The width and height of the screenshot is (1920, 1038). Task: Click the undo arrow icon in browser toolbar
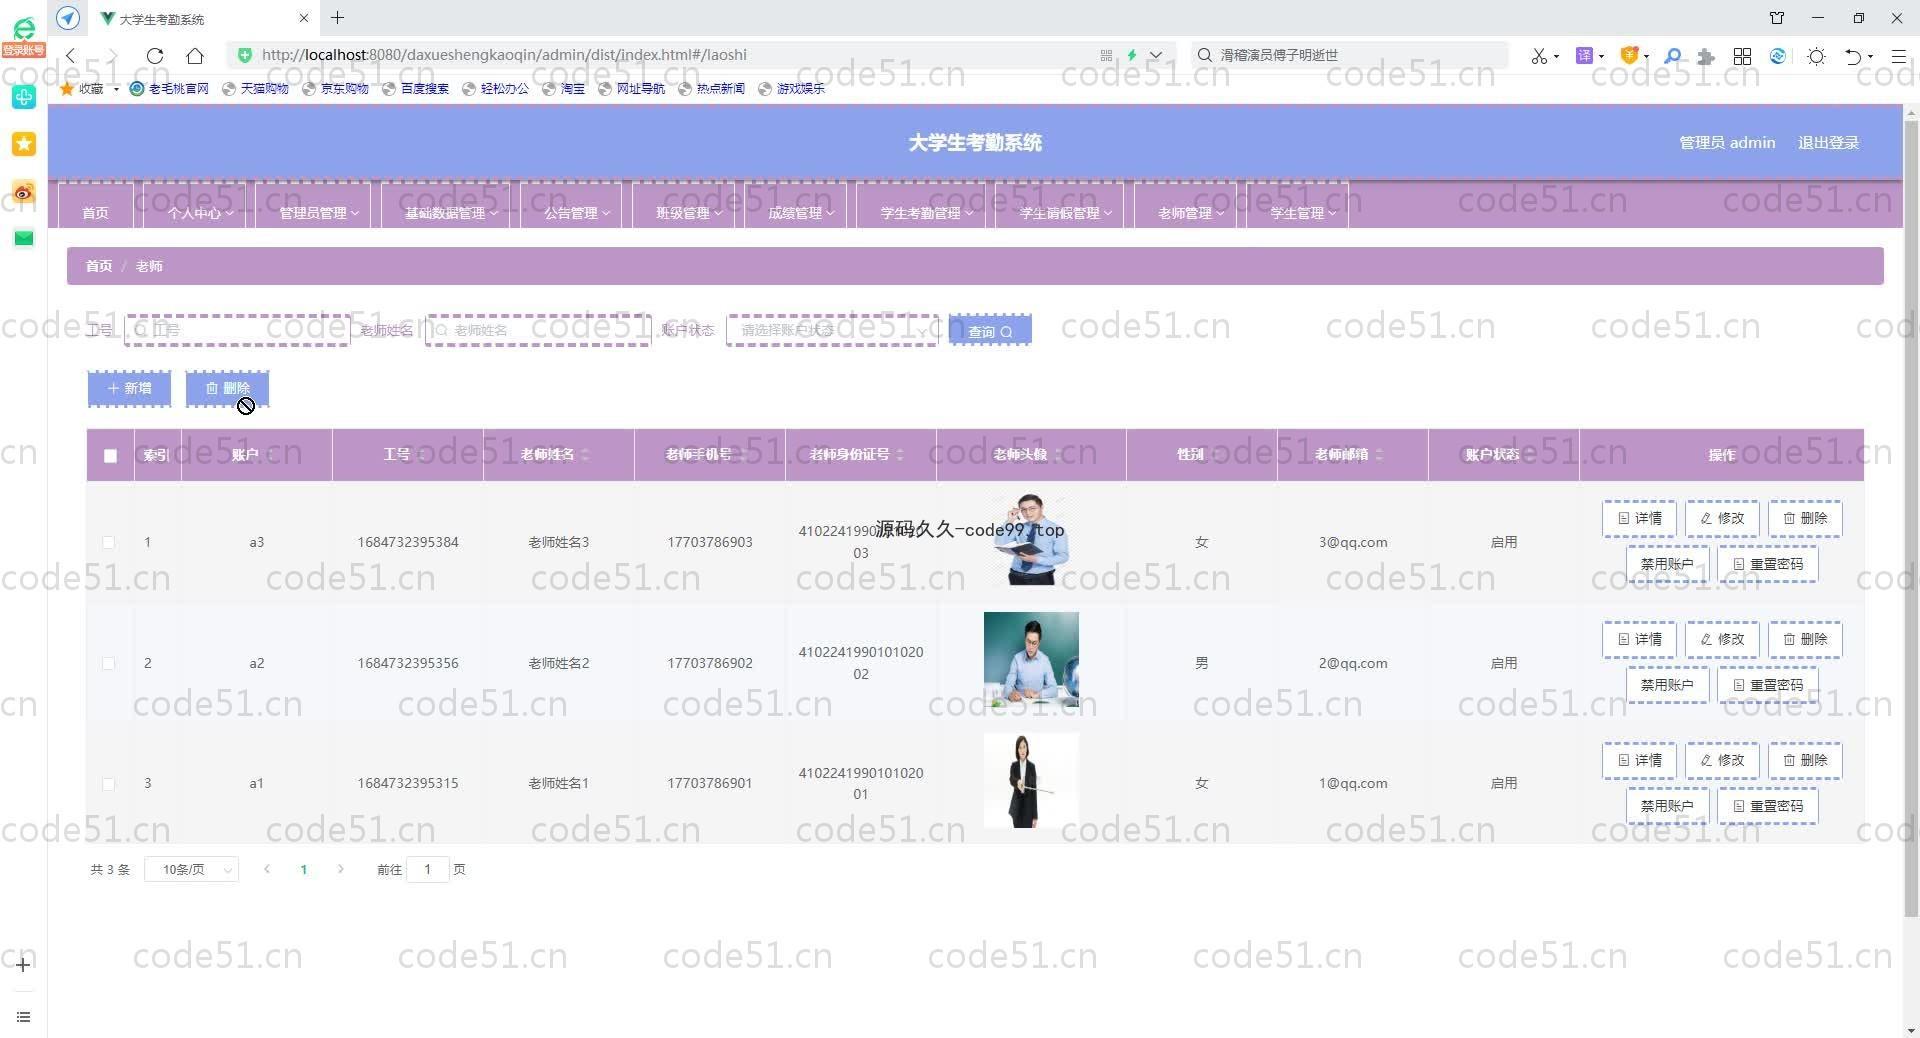coord(1853,56)
